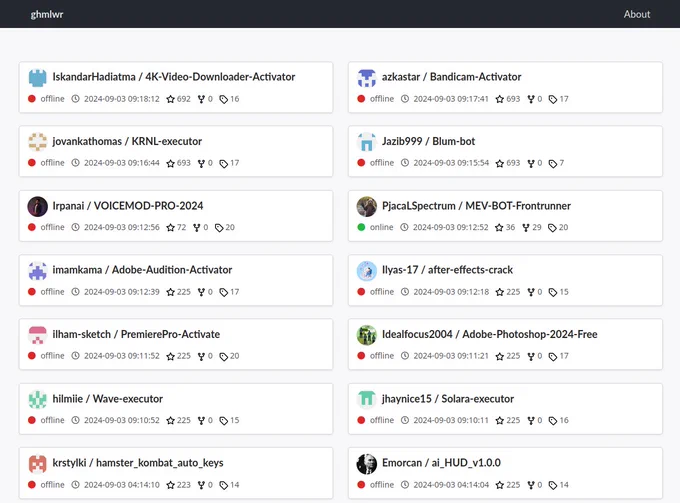Open Emorcan / ai_HUD_v1.0.0 repository

441,463
